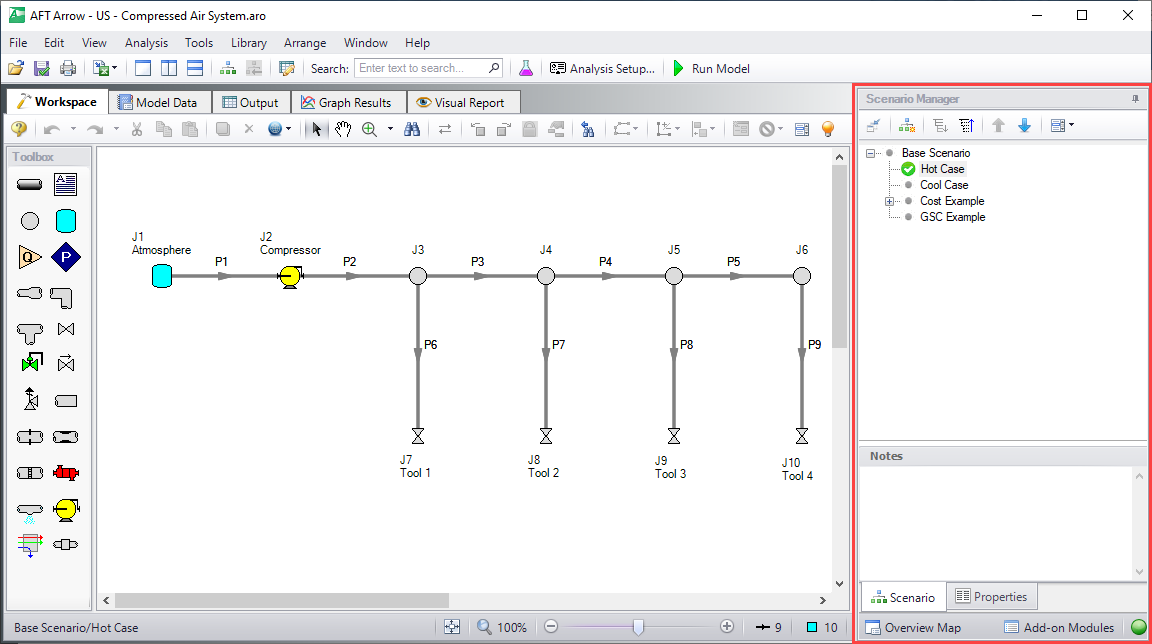The image size is (1152, 644).
Task: Click the binoculars find icon
Action: pyautogui.click(x=412, y=129)
